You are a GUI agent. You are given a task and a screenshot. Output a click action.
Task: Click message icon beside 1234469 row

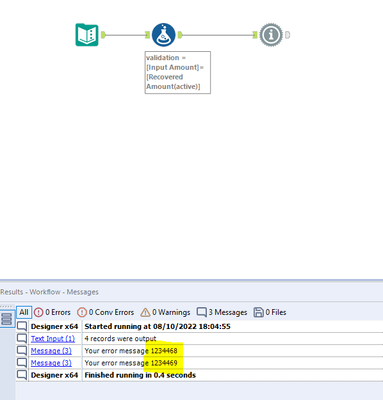22,363
